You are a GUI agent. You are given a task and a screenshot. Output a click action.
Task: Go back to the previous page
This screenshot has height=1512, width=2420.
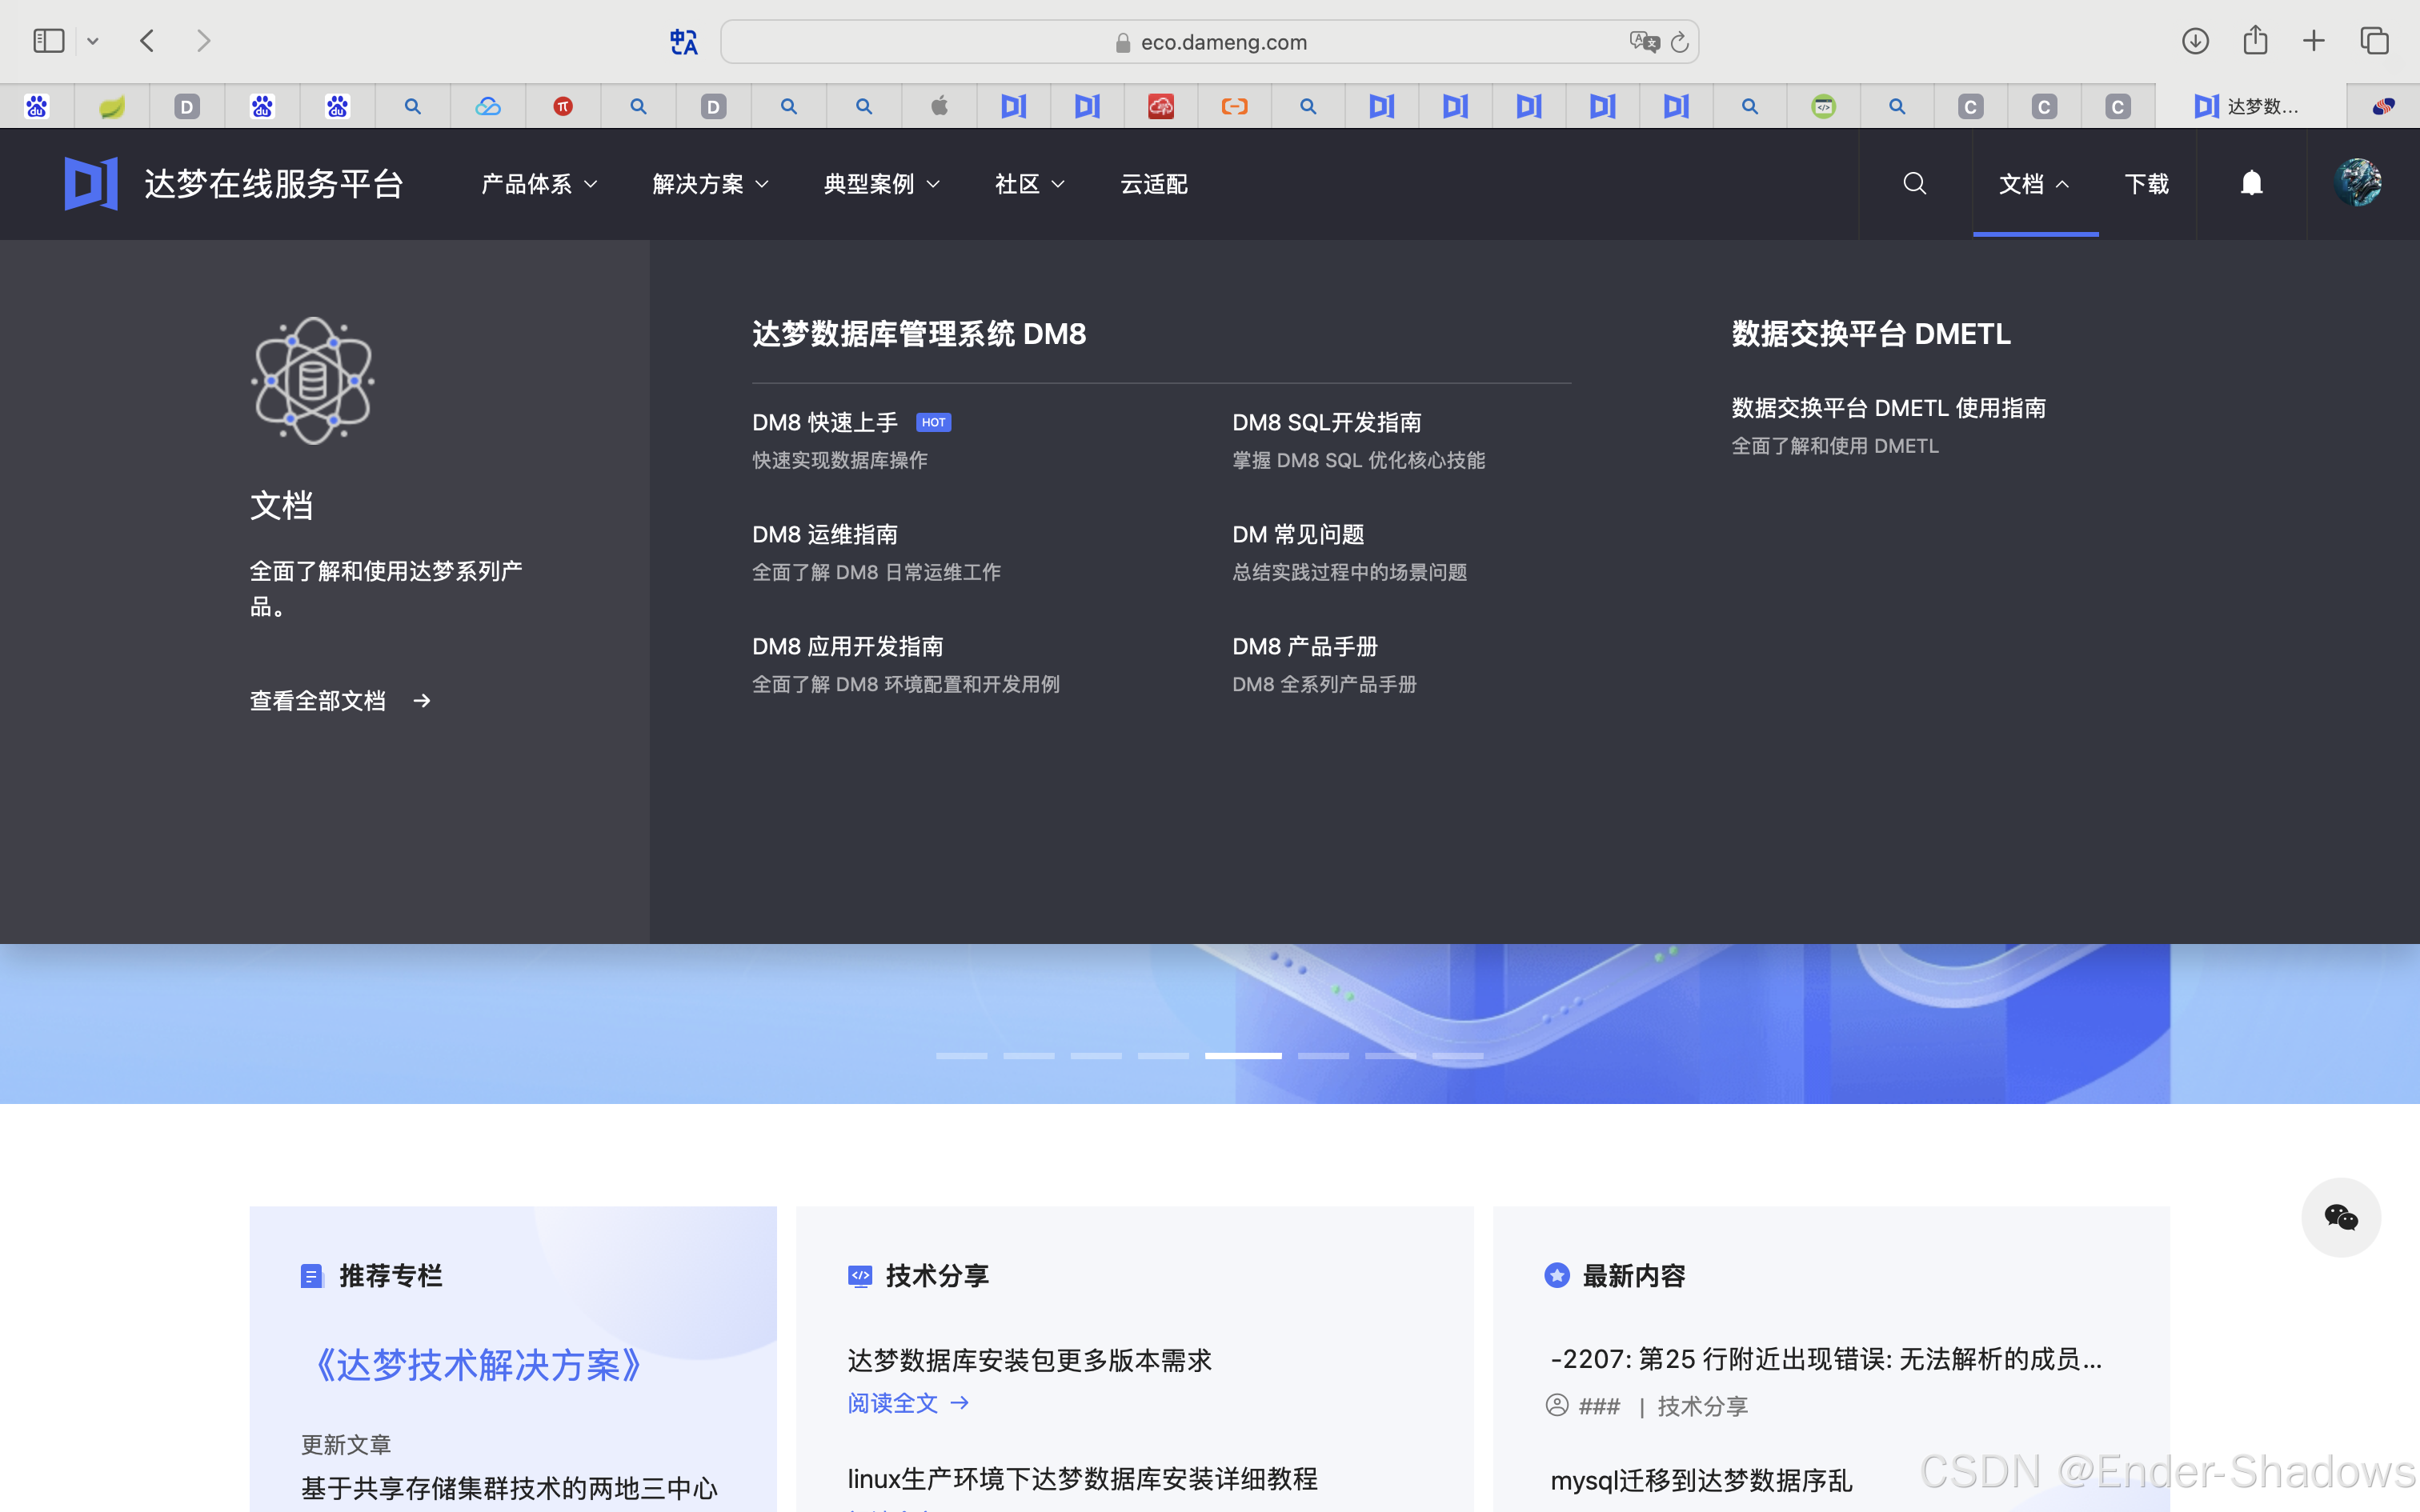[x=148, y=41]
